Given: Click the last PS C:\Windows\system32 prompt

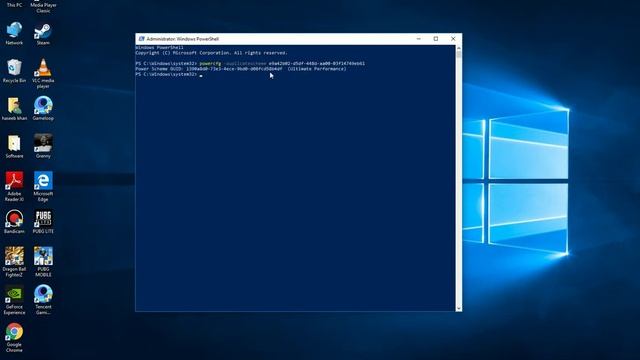Looking at the screenshot, I should tap(166, 74).
